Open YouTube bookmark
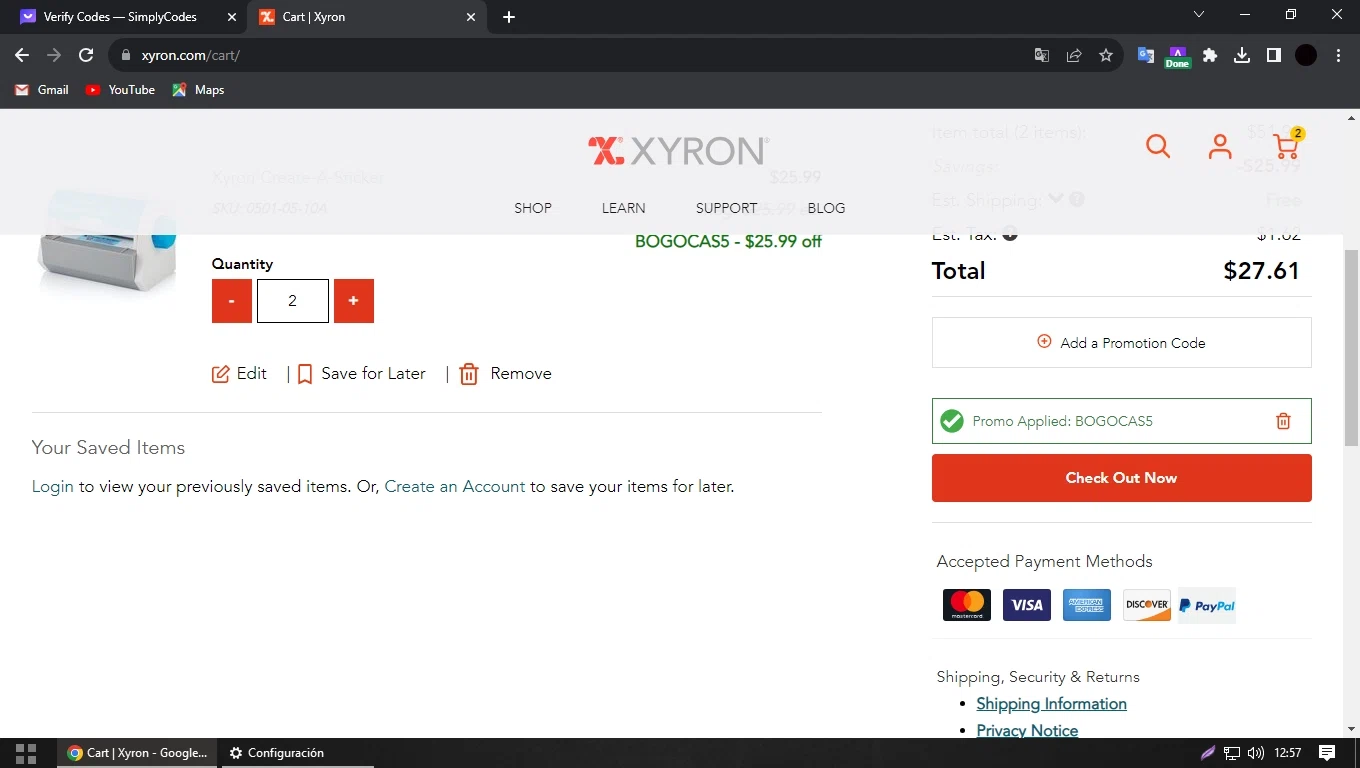This screenshot has width=1360, height=768. pyautogui.click(x=120, y=90)
